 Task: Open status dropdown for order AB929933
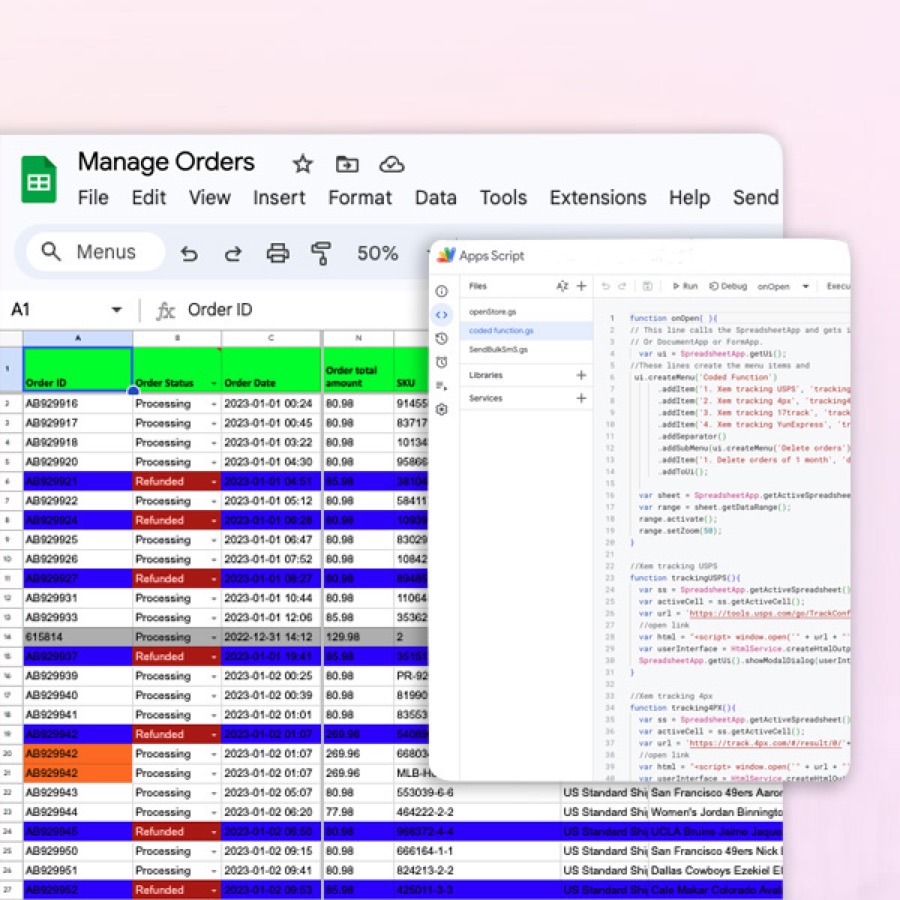(214, 618)
